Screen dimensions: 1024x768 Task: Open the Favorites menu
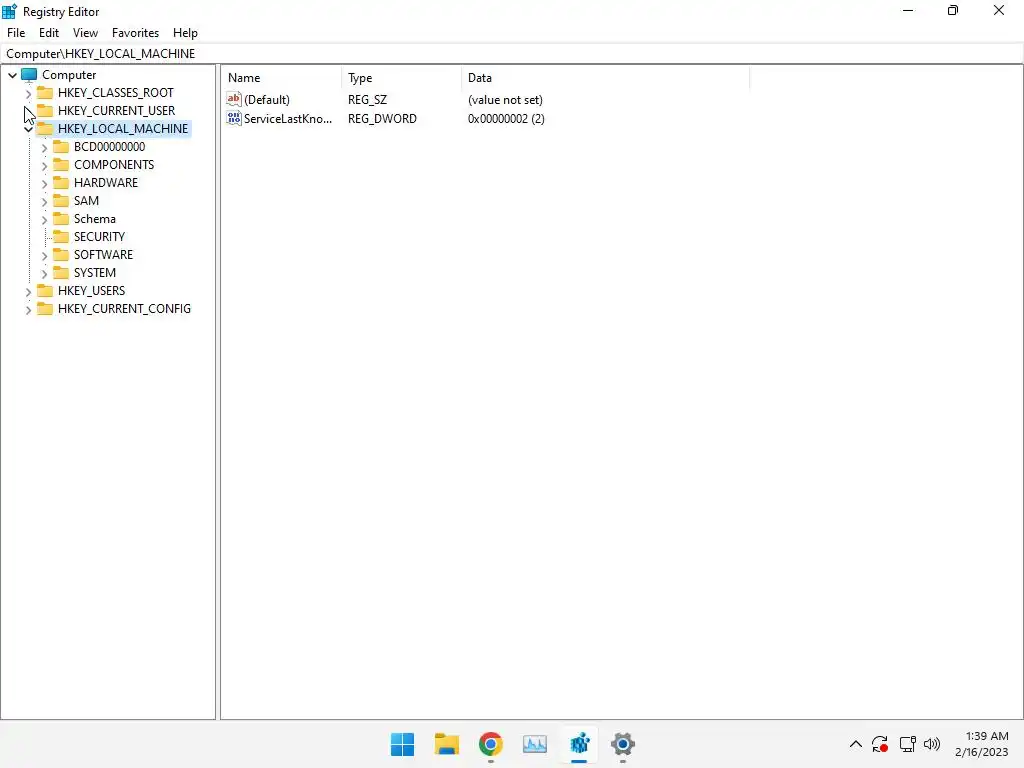pos(135,33)
